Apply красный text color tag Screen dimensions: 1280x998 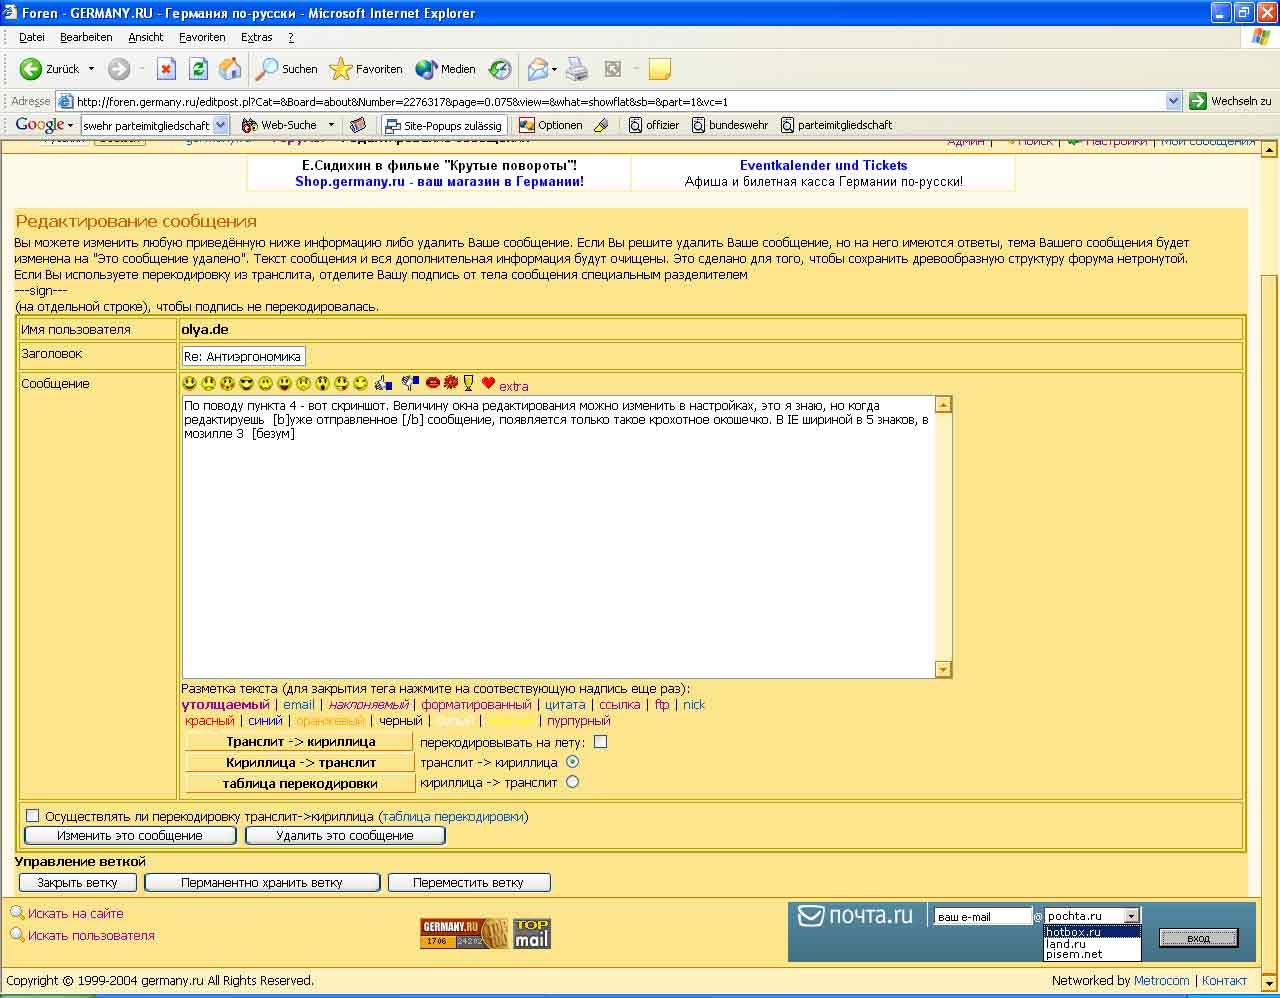[x=209, y=720]
